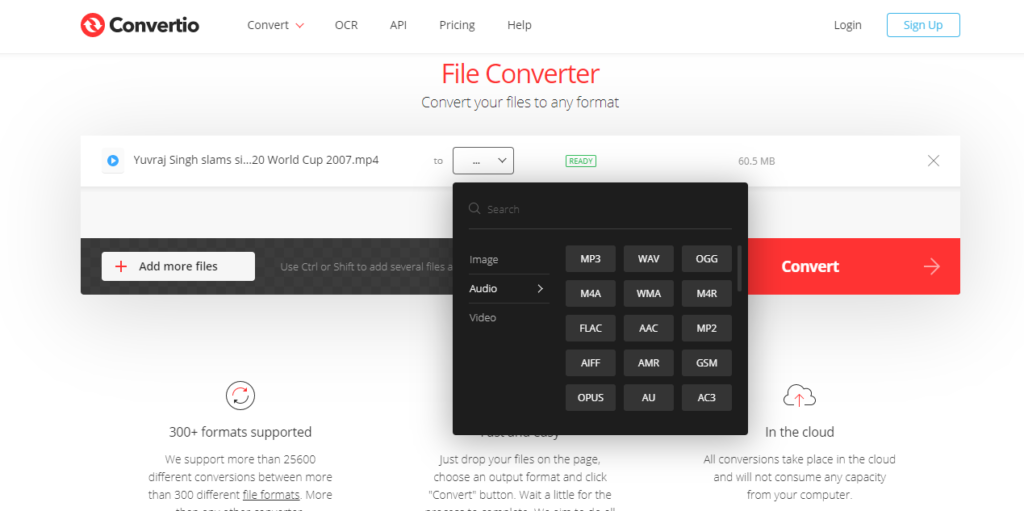This screenshot has height=511, width=1024.
Task: Click into the format Search field
Action: [x=600, y=210]
